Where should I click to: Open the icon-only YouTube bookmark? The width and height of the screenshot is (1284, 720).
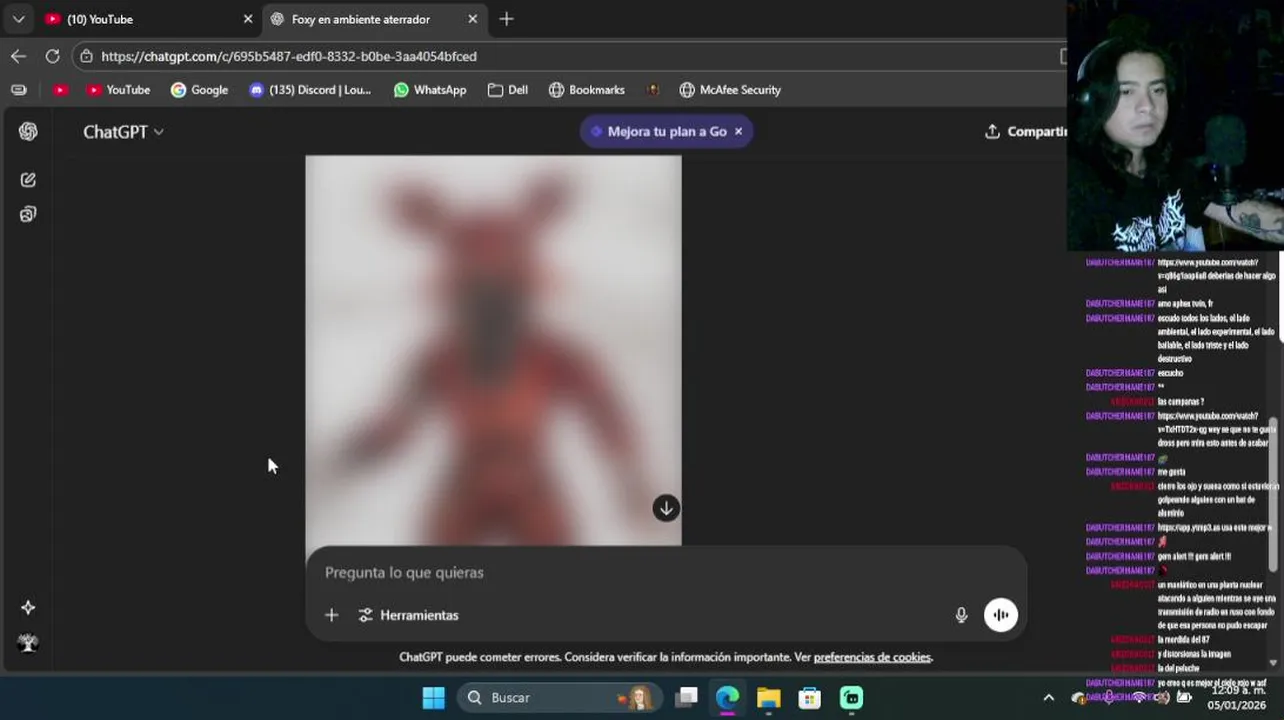pyautogui.click(x=61, y=90)
